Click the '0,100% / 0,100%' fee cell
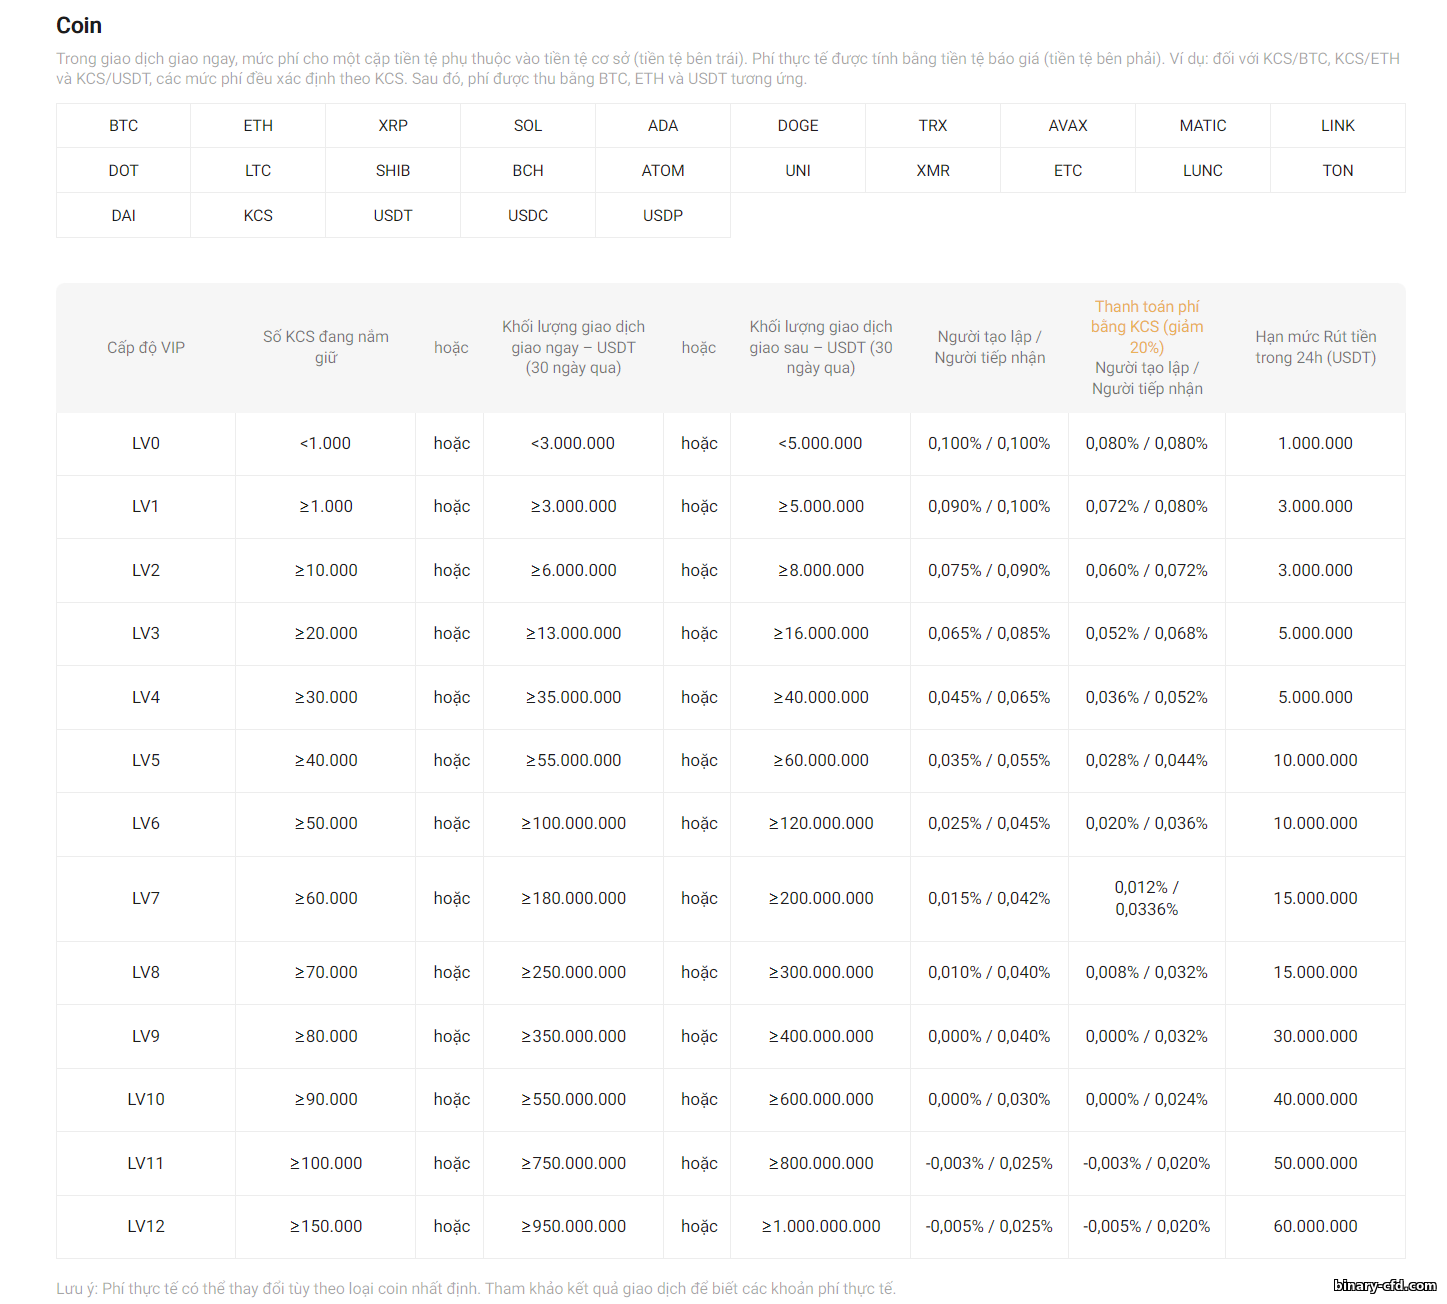This screenshot has height=1304, width=1447. pyautogui.click(x=989, y=444)
